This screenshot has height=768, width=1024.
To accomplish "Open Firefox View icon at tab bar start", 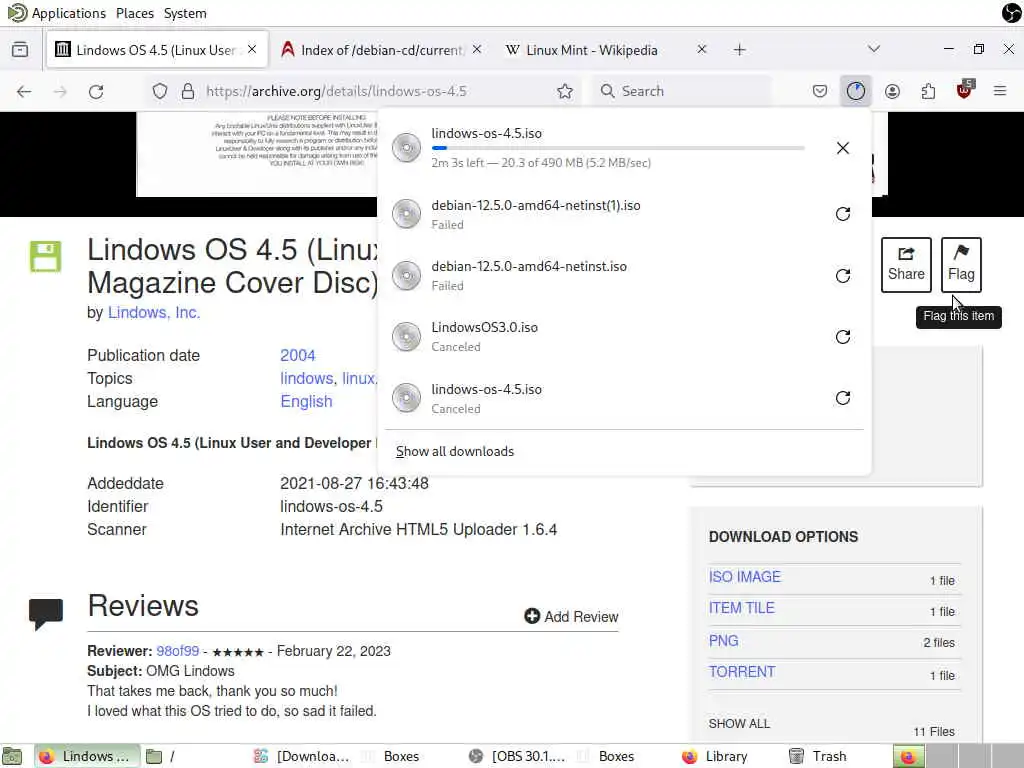I will pyautogui.click(x=20, y=50).
